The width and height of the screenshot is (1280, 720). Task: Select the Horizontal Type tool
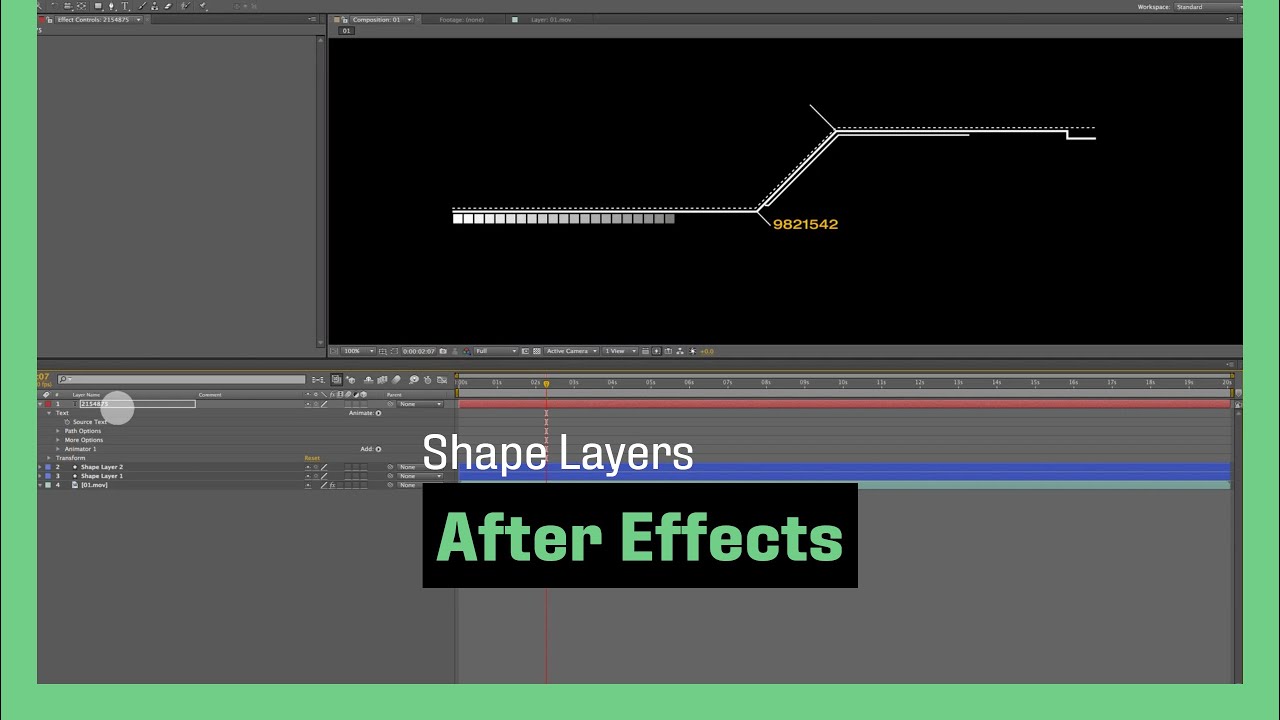[125, 6]
